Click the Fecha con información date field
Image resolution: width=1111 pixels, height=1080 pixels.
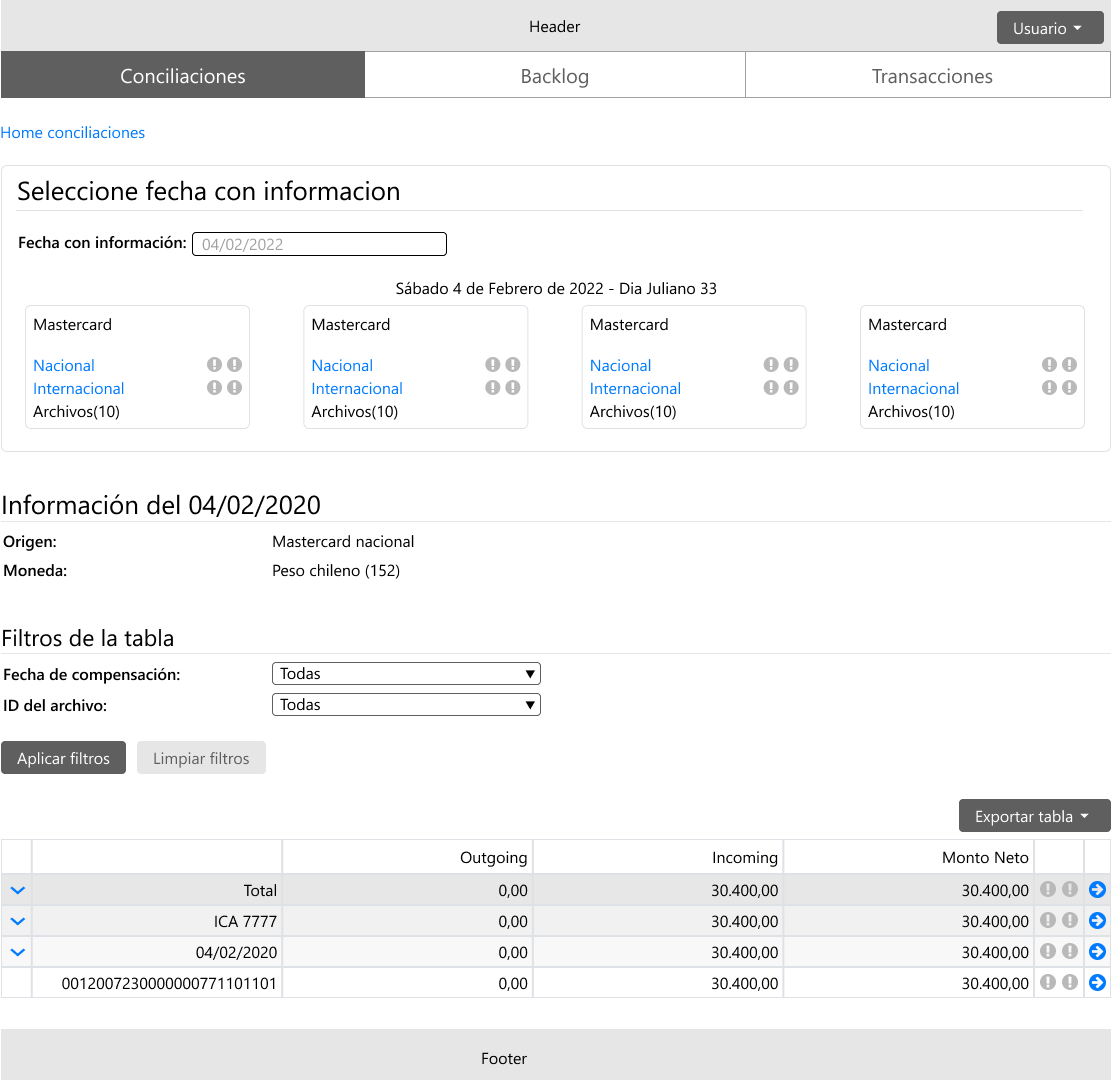(319, 244)
